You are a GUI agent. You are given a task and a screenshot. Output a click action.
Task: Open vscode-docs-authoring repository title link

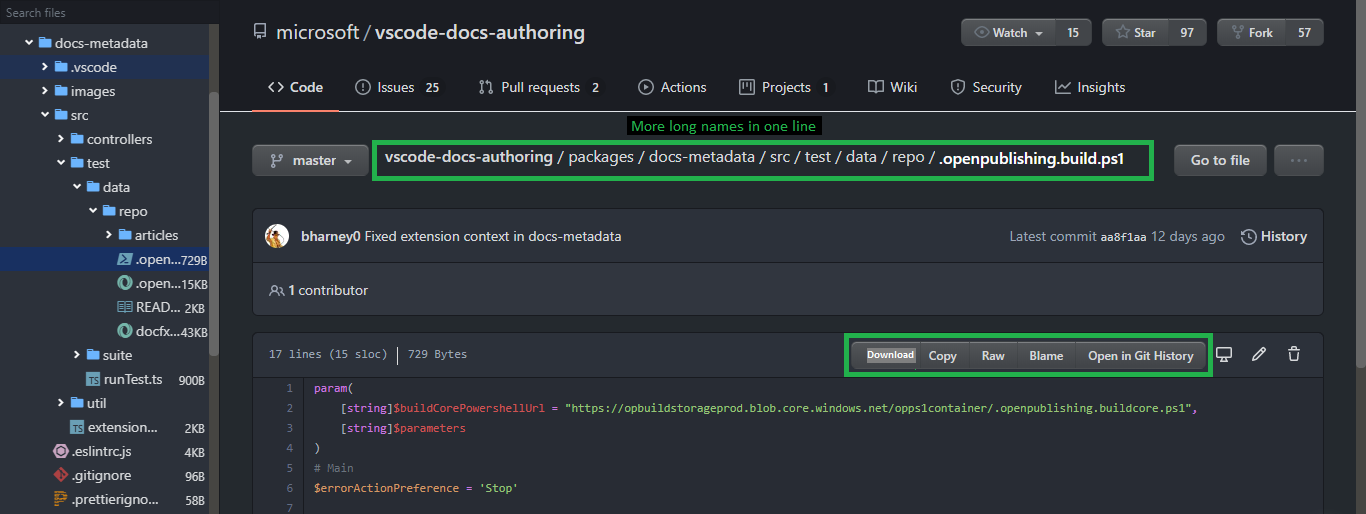tap(480, 32)
